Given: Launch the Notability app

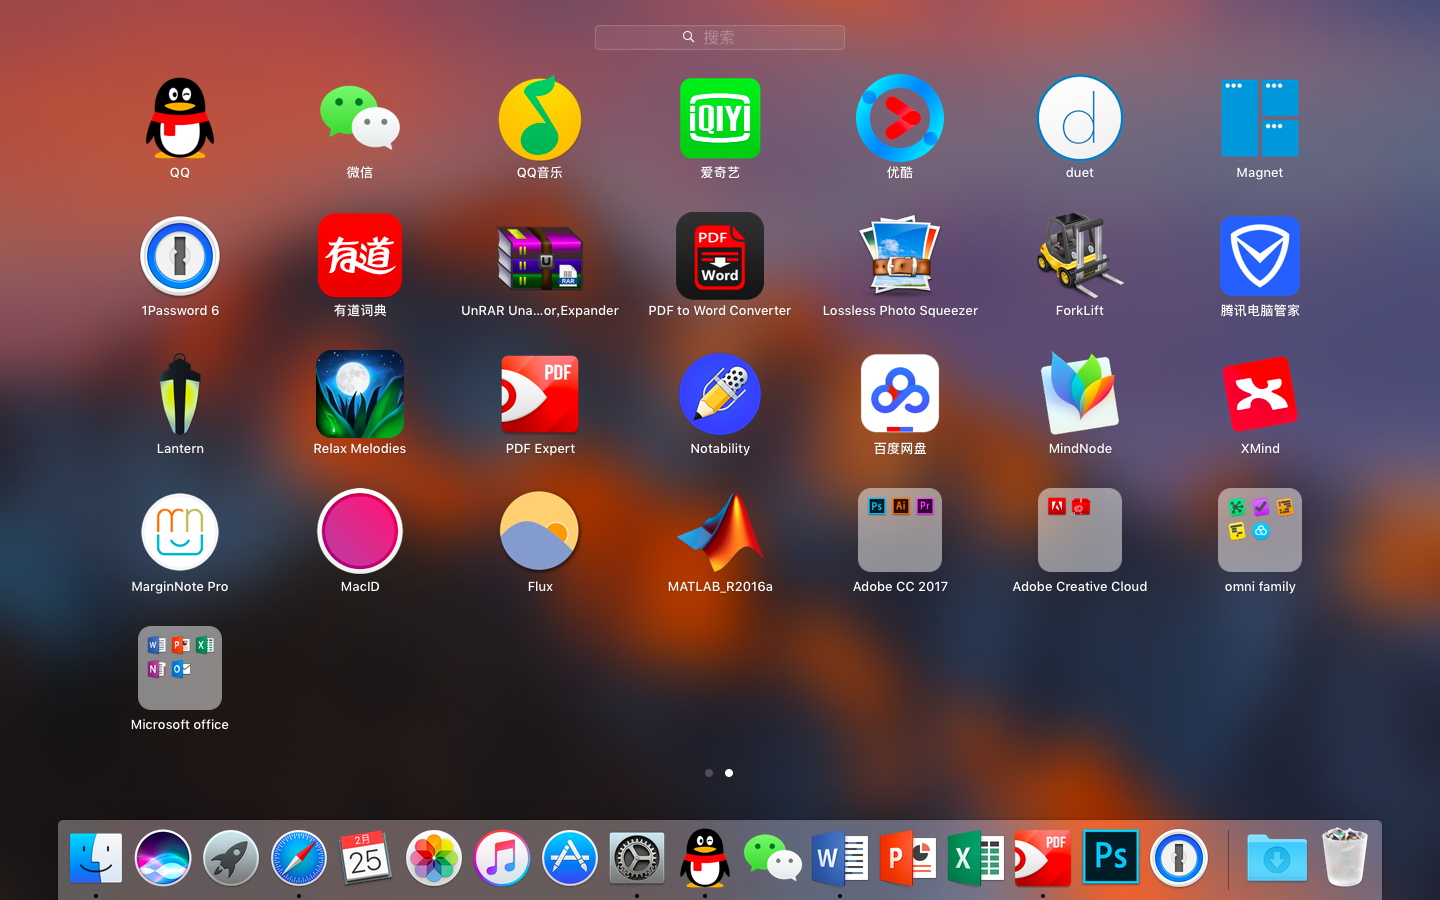Looking at the screenshot, I should coord(720,395).
